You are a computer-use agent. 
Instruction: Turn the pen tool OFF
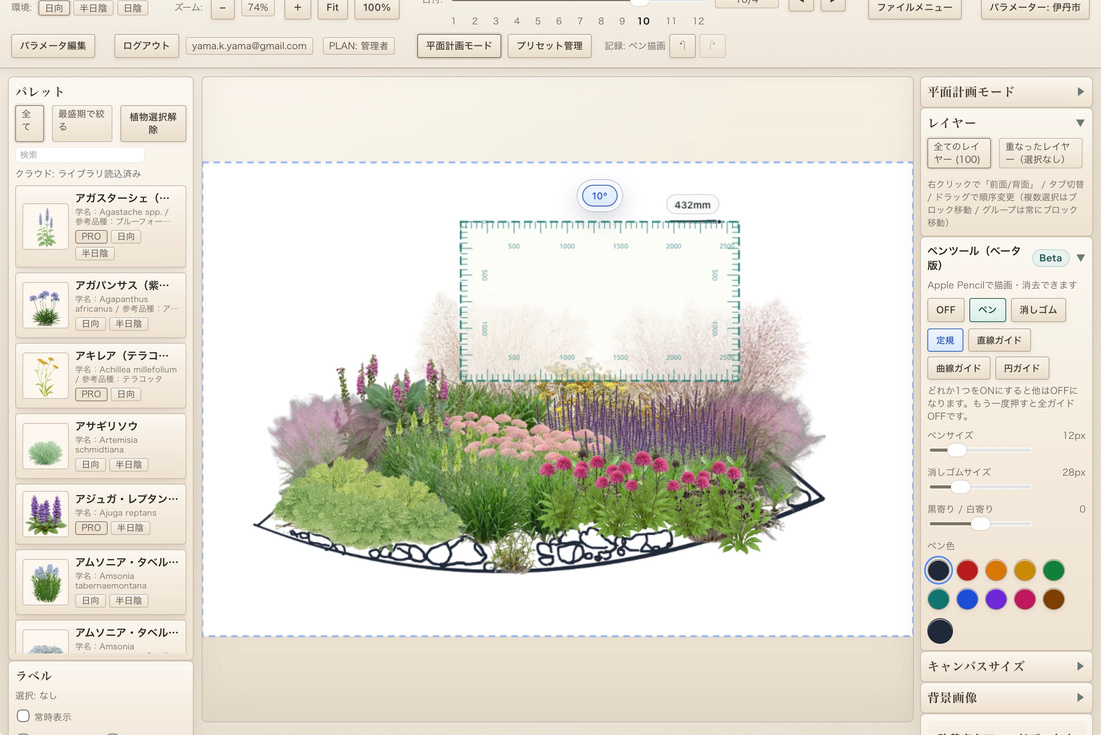pyautogui.click(x=945, y=310)
